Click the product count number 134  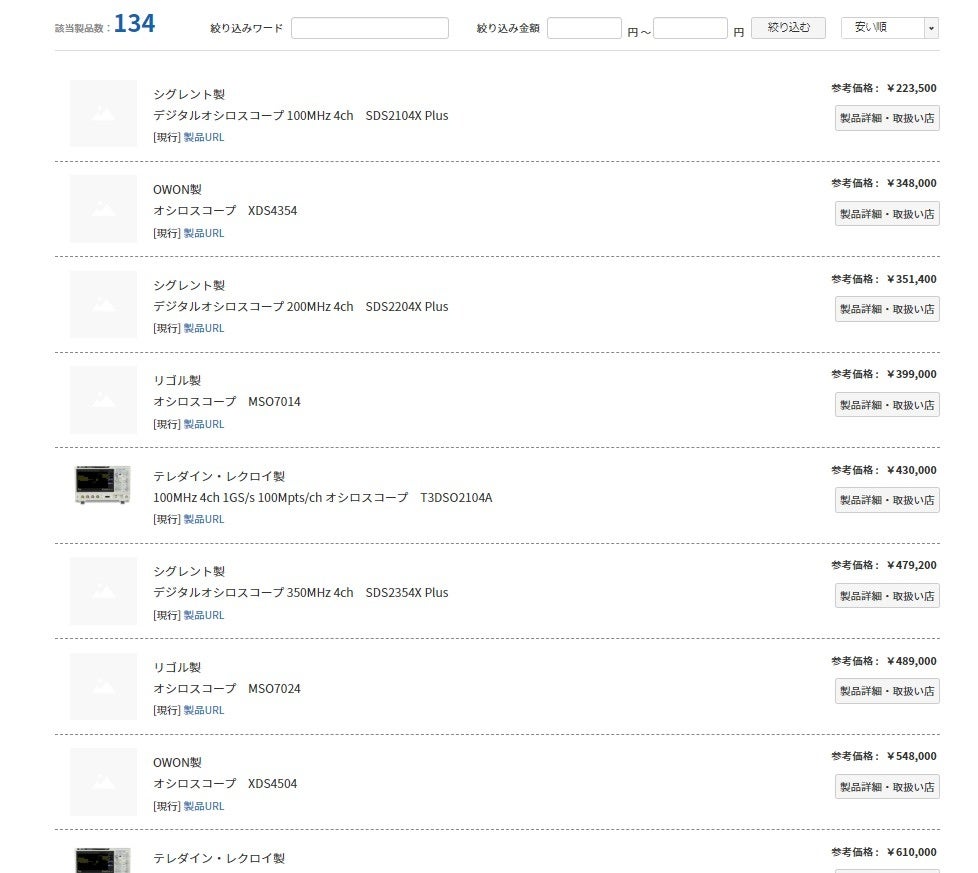click(134, 23)
